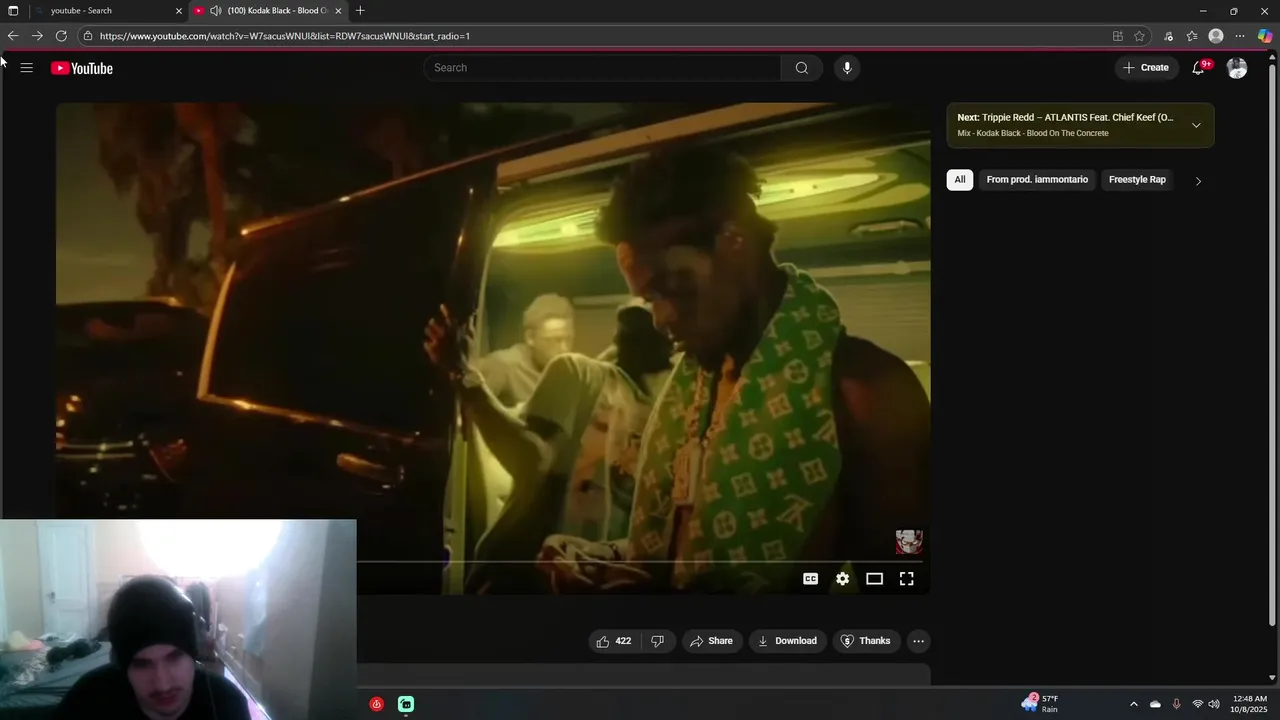
Task: Open the green taskbar app icon
Action: [406, 704]
